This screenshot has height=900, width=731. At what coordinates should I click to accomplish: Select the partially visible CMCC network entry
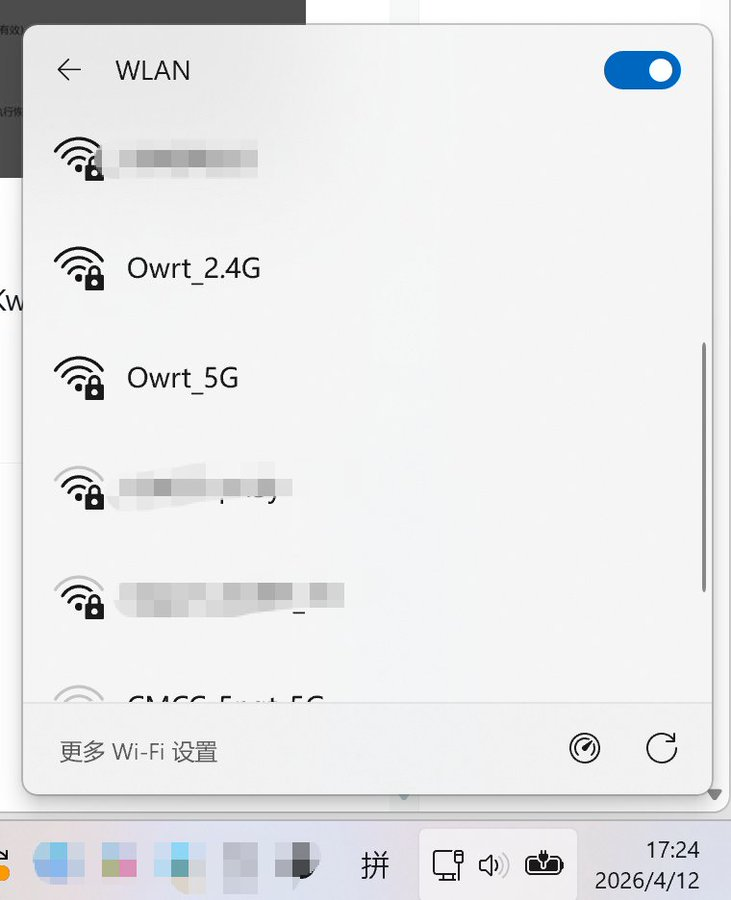[x=367, y=693]
